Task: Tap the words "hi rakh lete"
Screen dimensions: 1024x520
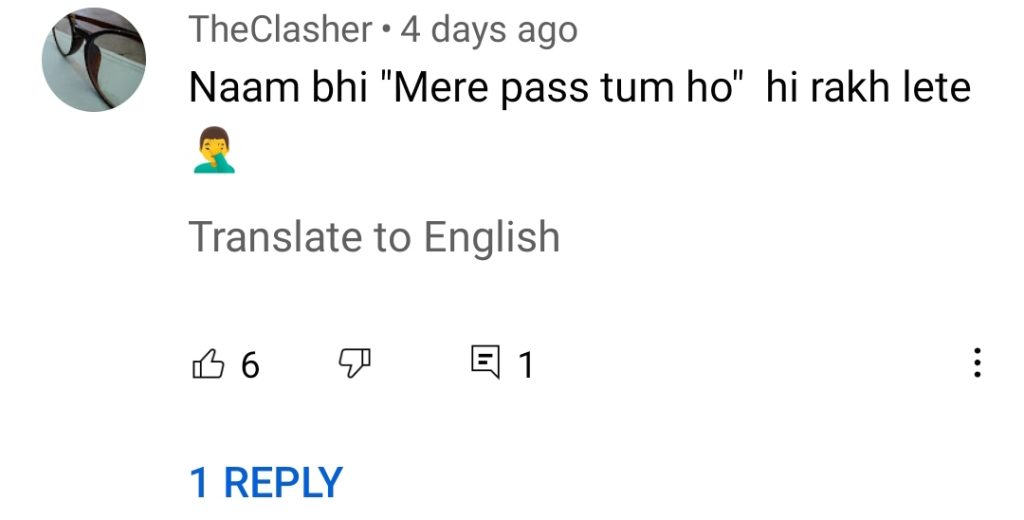Action: [x=869, y=87]
